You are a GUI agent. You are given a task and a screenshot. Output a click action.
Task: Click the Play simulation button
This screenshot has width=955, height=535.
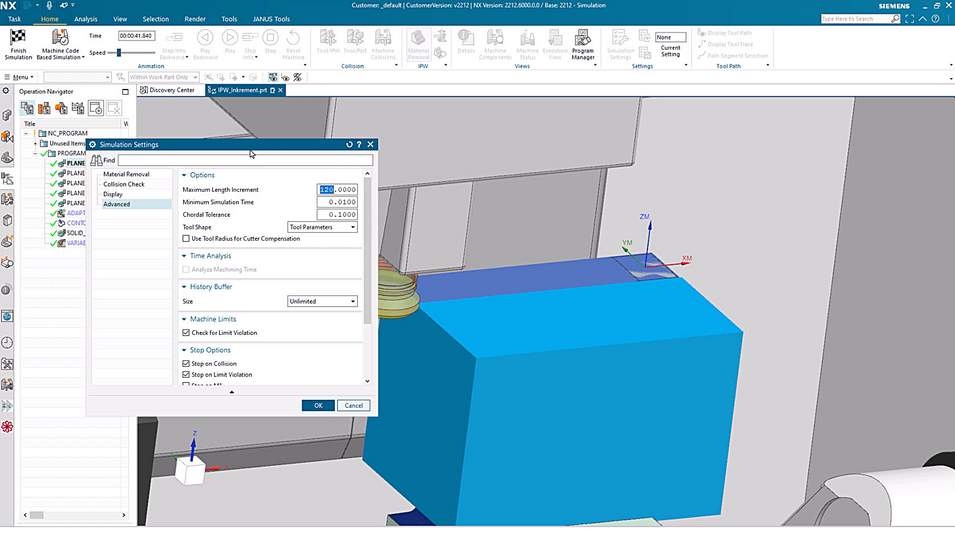point(230,38)
